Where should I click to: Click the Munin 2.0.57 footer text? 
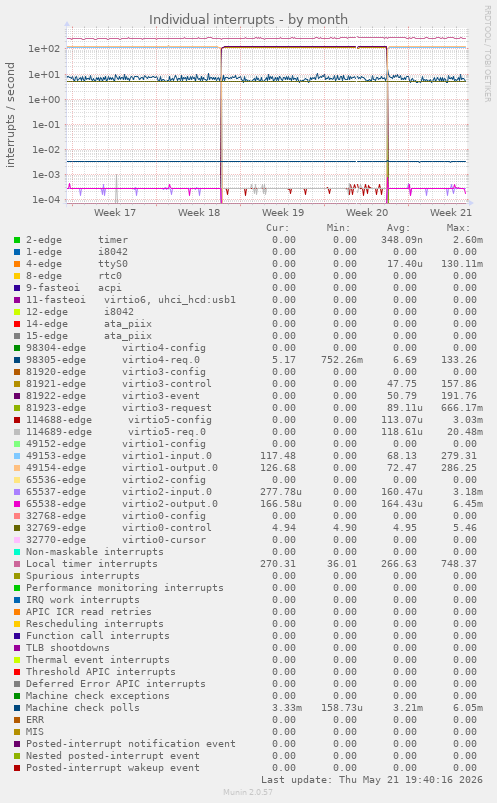248,792
